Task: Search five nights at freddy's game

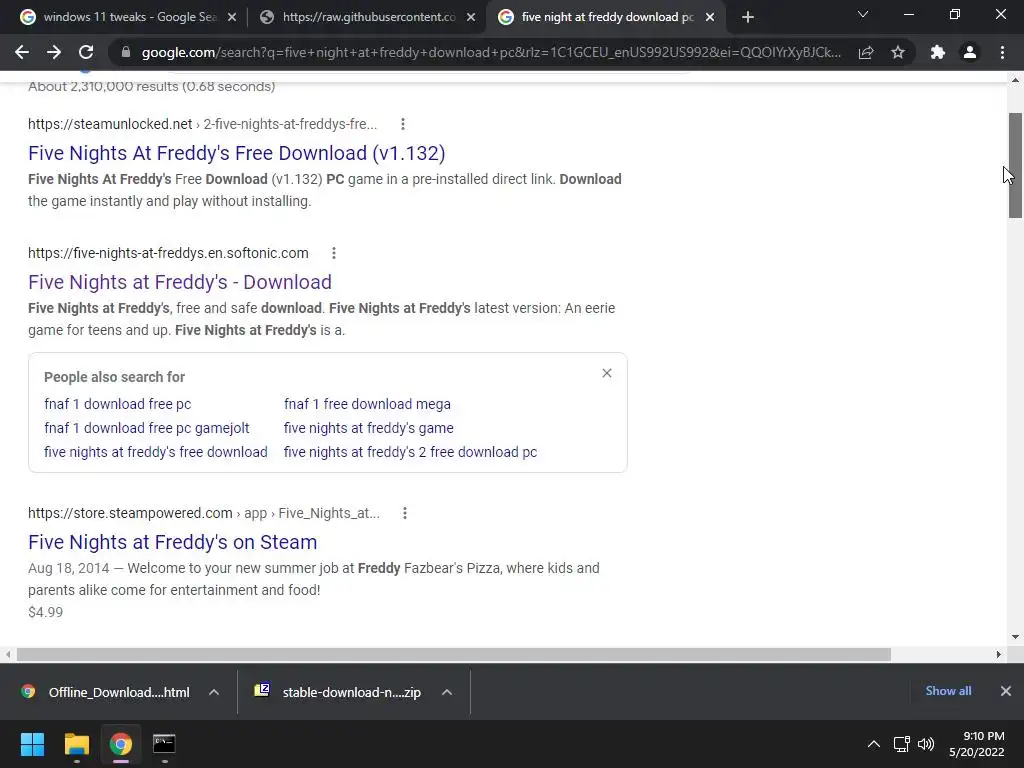Action: [x=368, y=428]
